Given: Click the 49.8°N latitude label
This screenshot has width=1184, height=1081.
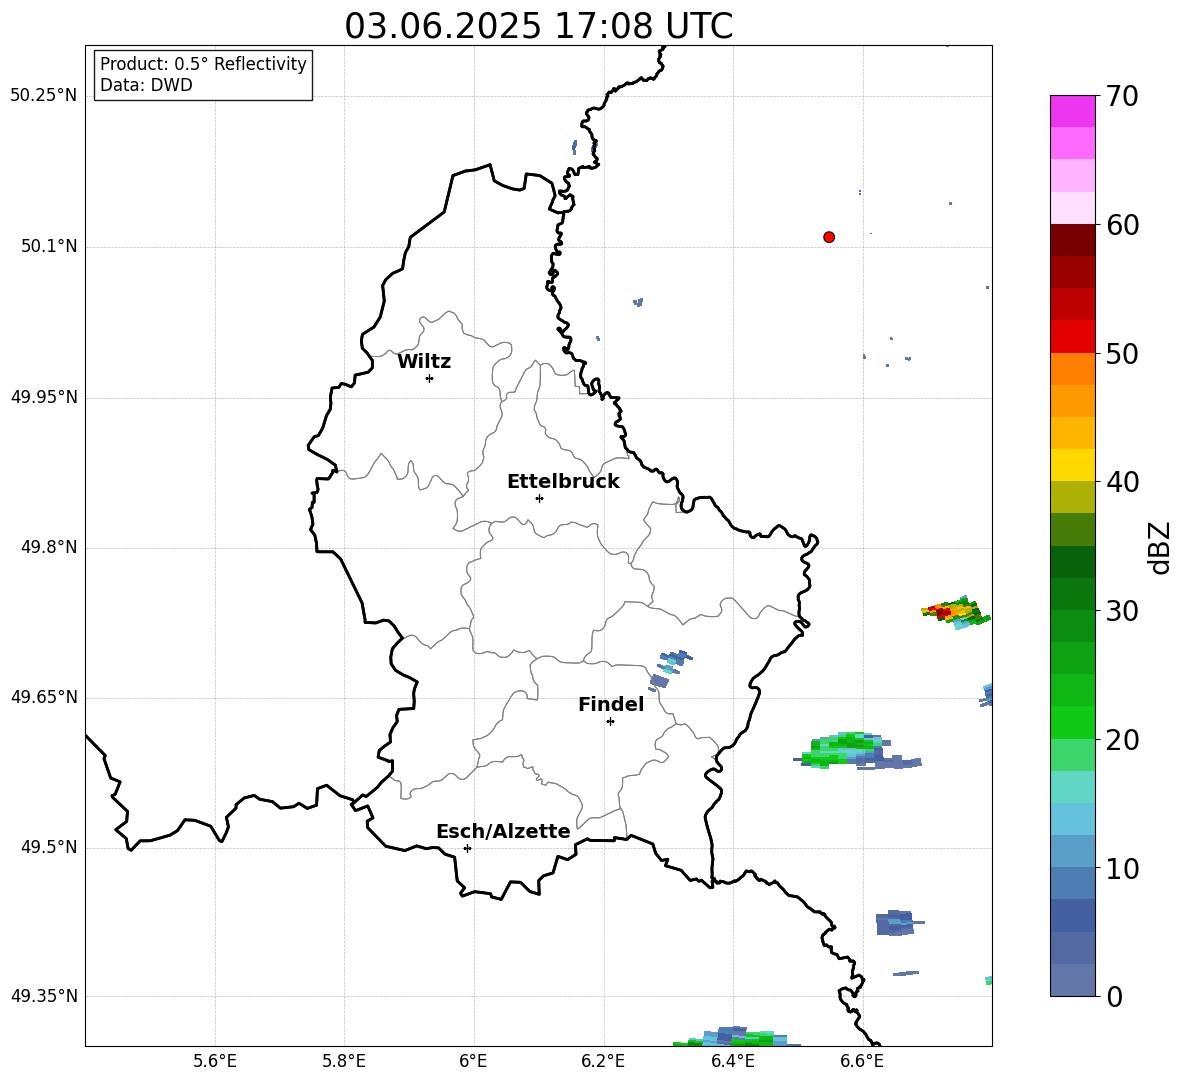Looking at the screenshot, I should [48, 547].
